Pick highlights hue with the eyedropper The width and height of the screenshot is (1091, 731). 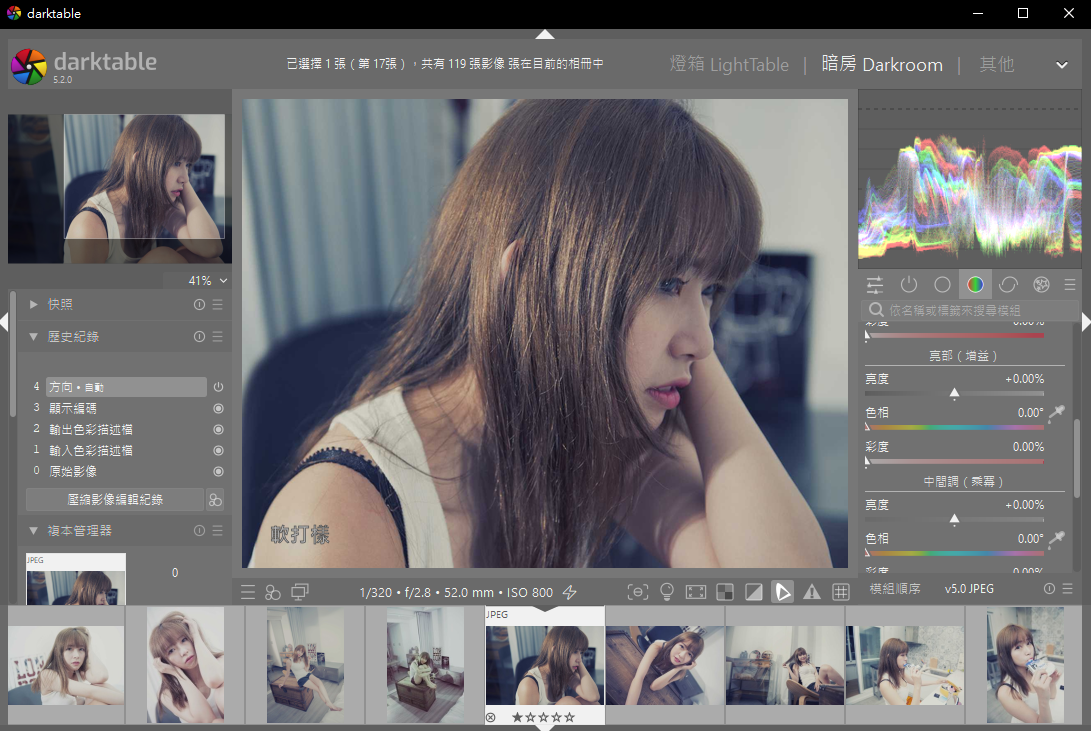tap(1057, 412)
